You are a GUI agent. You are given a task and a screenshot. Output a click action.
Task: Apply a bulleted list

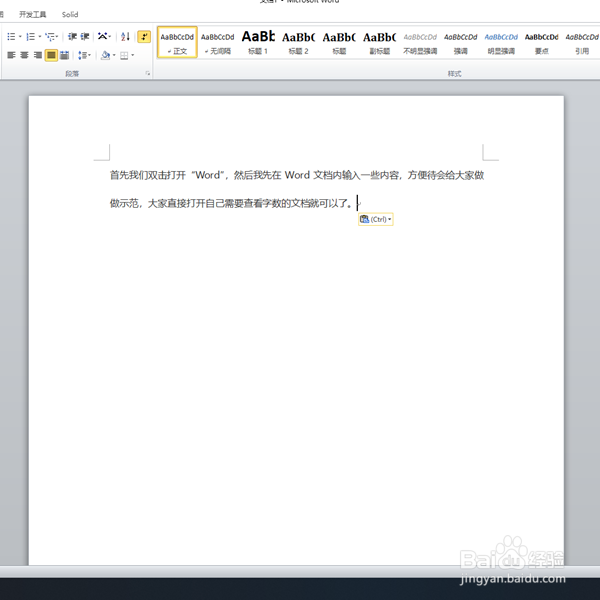(11, 36)
